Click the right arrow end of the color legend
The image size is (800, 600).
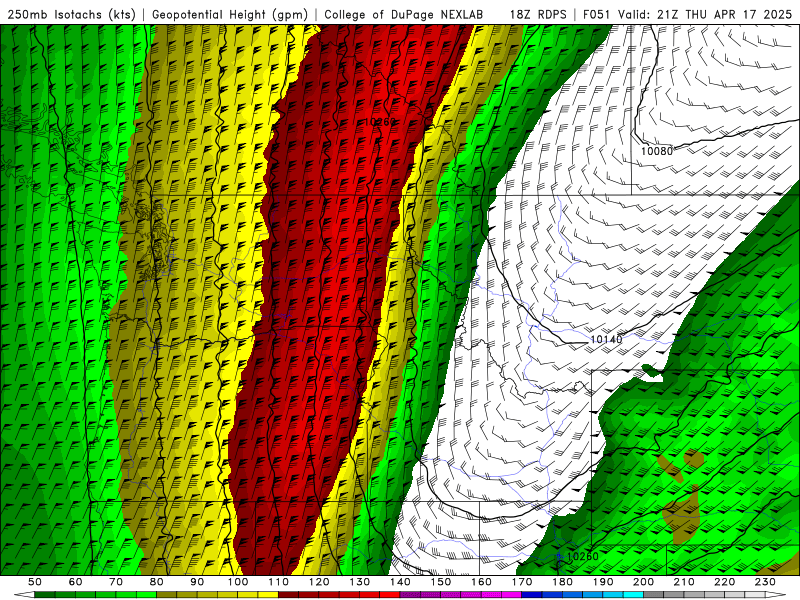[776, 595]
